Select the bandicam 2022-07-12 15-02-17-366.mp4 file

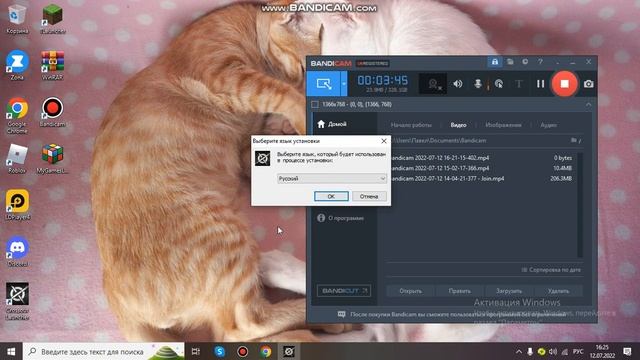click(482, 168)
